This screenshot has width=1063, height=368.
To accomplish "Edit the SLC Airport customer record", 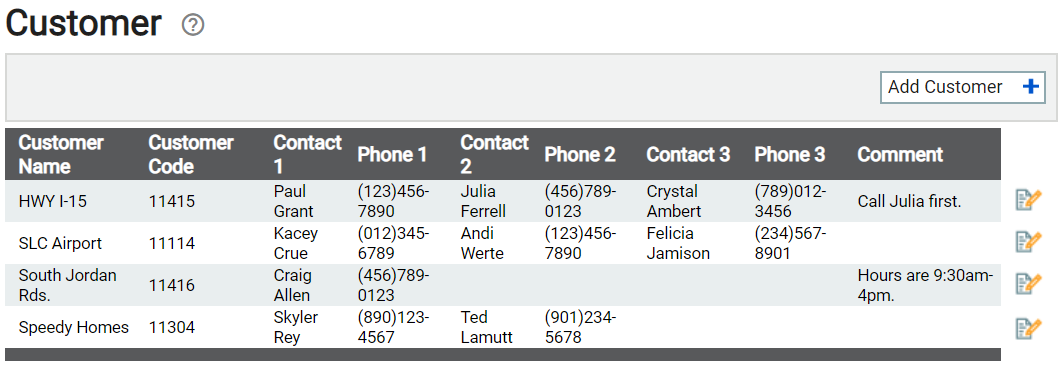I will (x=1028, y=243).
